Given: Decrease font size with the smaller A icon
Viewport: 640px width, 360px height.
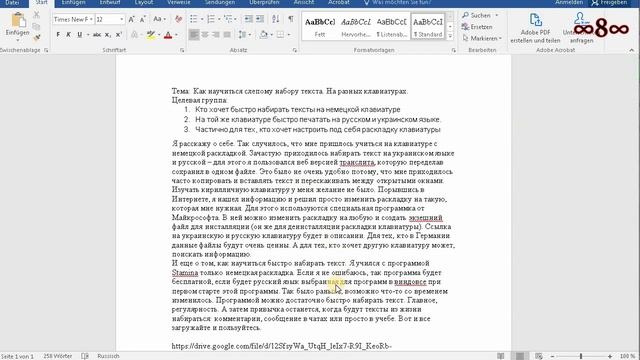Looking at the screenshot, I should pos(142,19).
